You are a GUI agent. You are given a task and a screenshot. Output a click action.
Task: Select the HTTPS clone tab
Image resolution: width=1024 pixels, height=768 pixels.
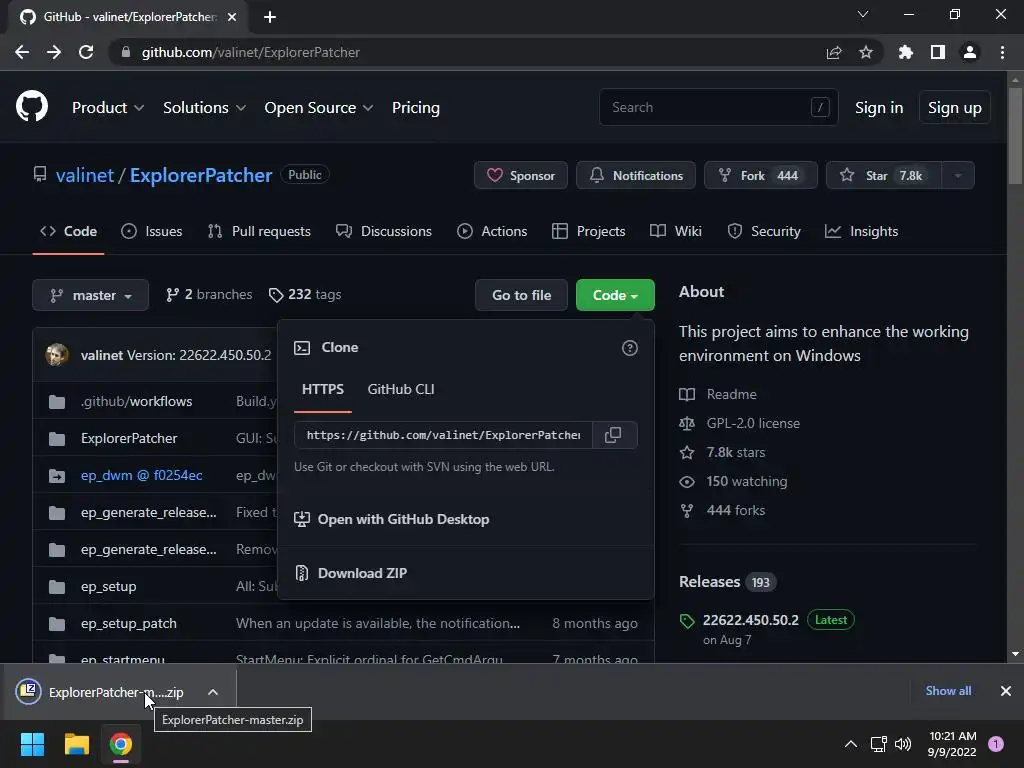click(x=323, y=389)
